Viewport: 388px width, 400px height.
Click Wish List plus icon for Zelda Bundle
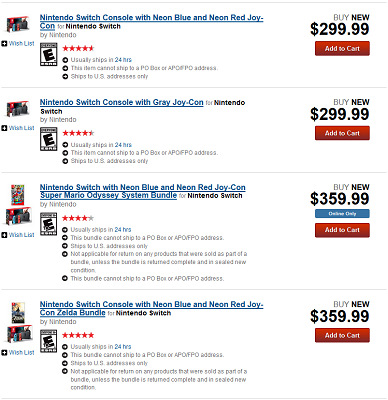click(4, 353)
